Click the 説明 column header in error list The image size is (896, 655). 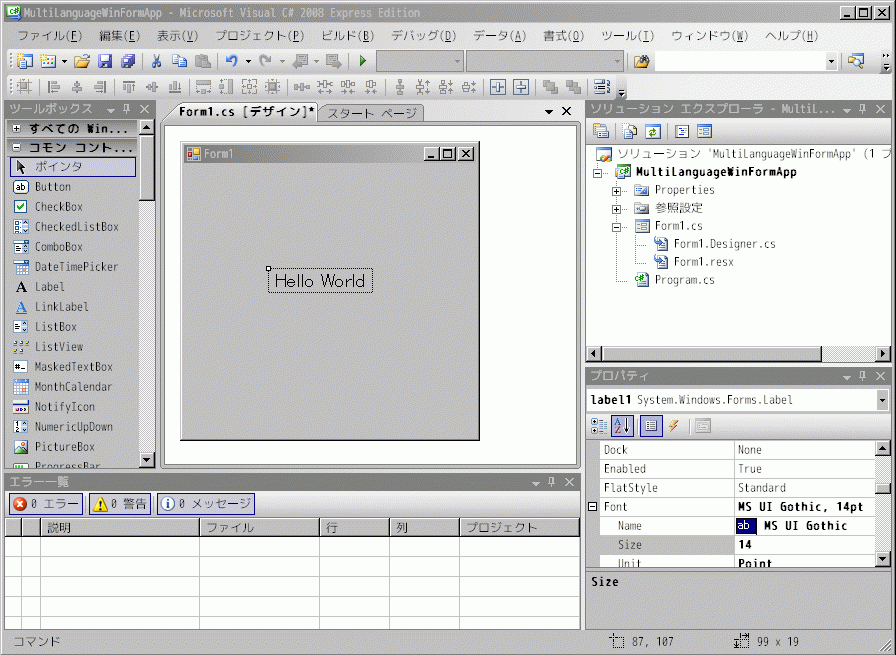coord(119,528)
